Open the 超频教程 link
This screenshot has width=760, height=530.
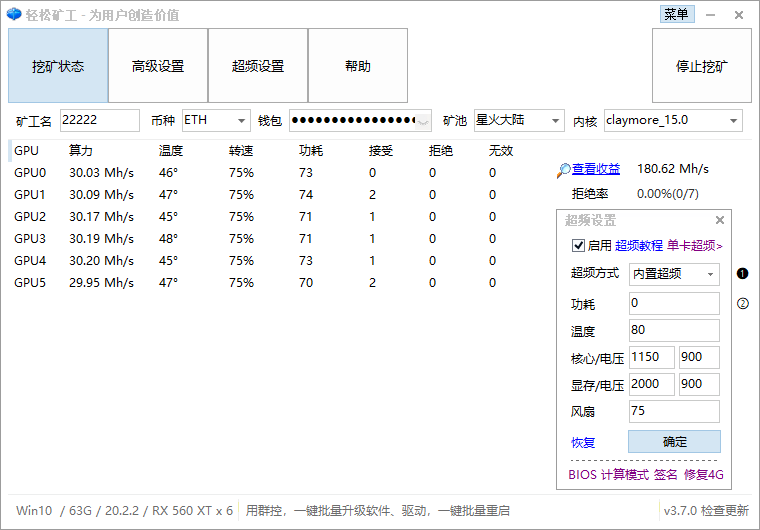tap(639, 245)
